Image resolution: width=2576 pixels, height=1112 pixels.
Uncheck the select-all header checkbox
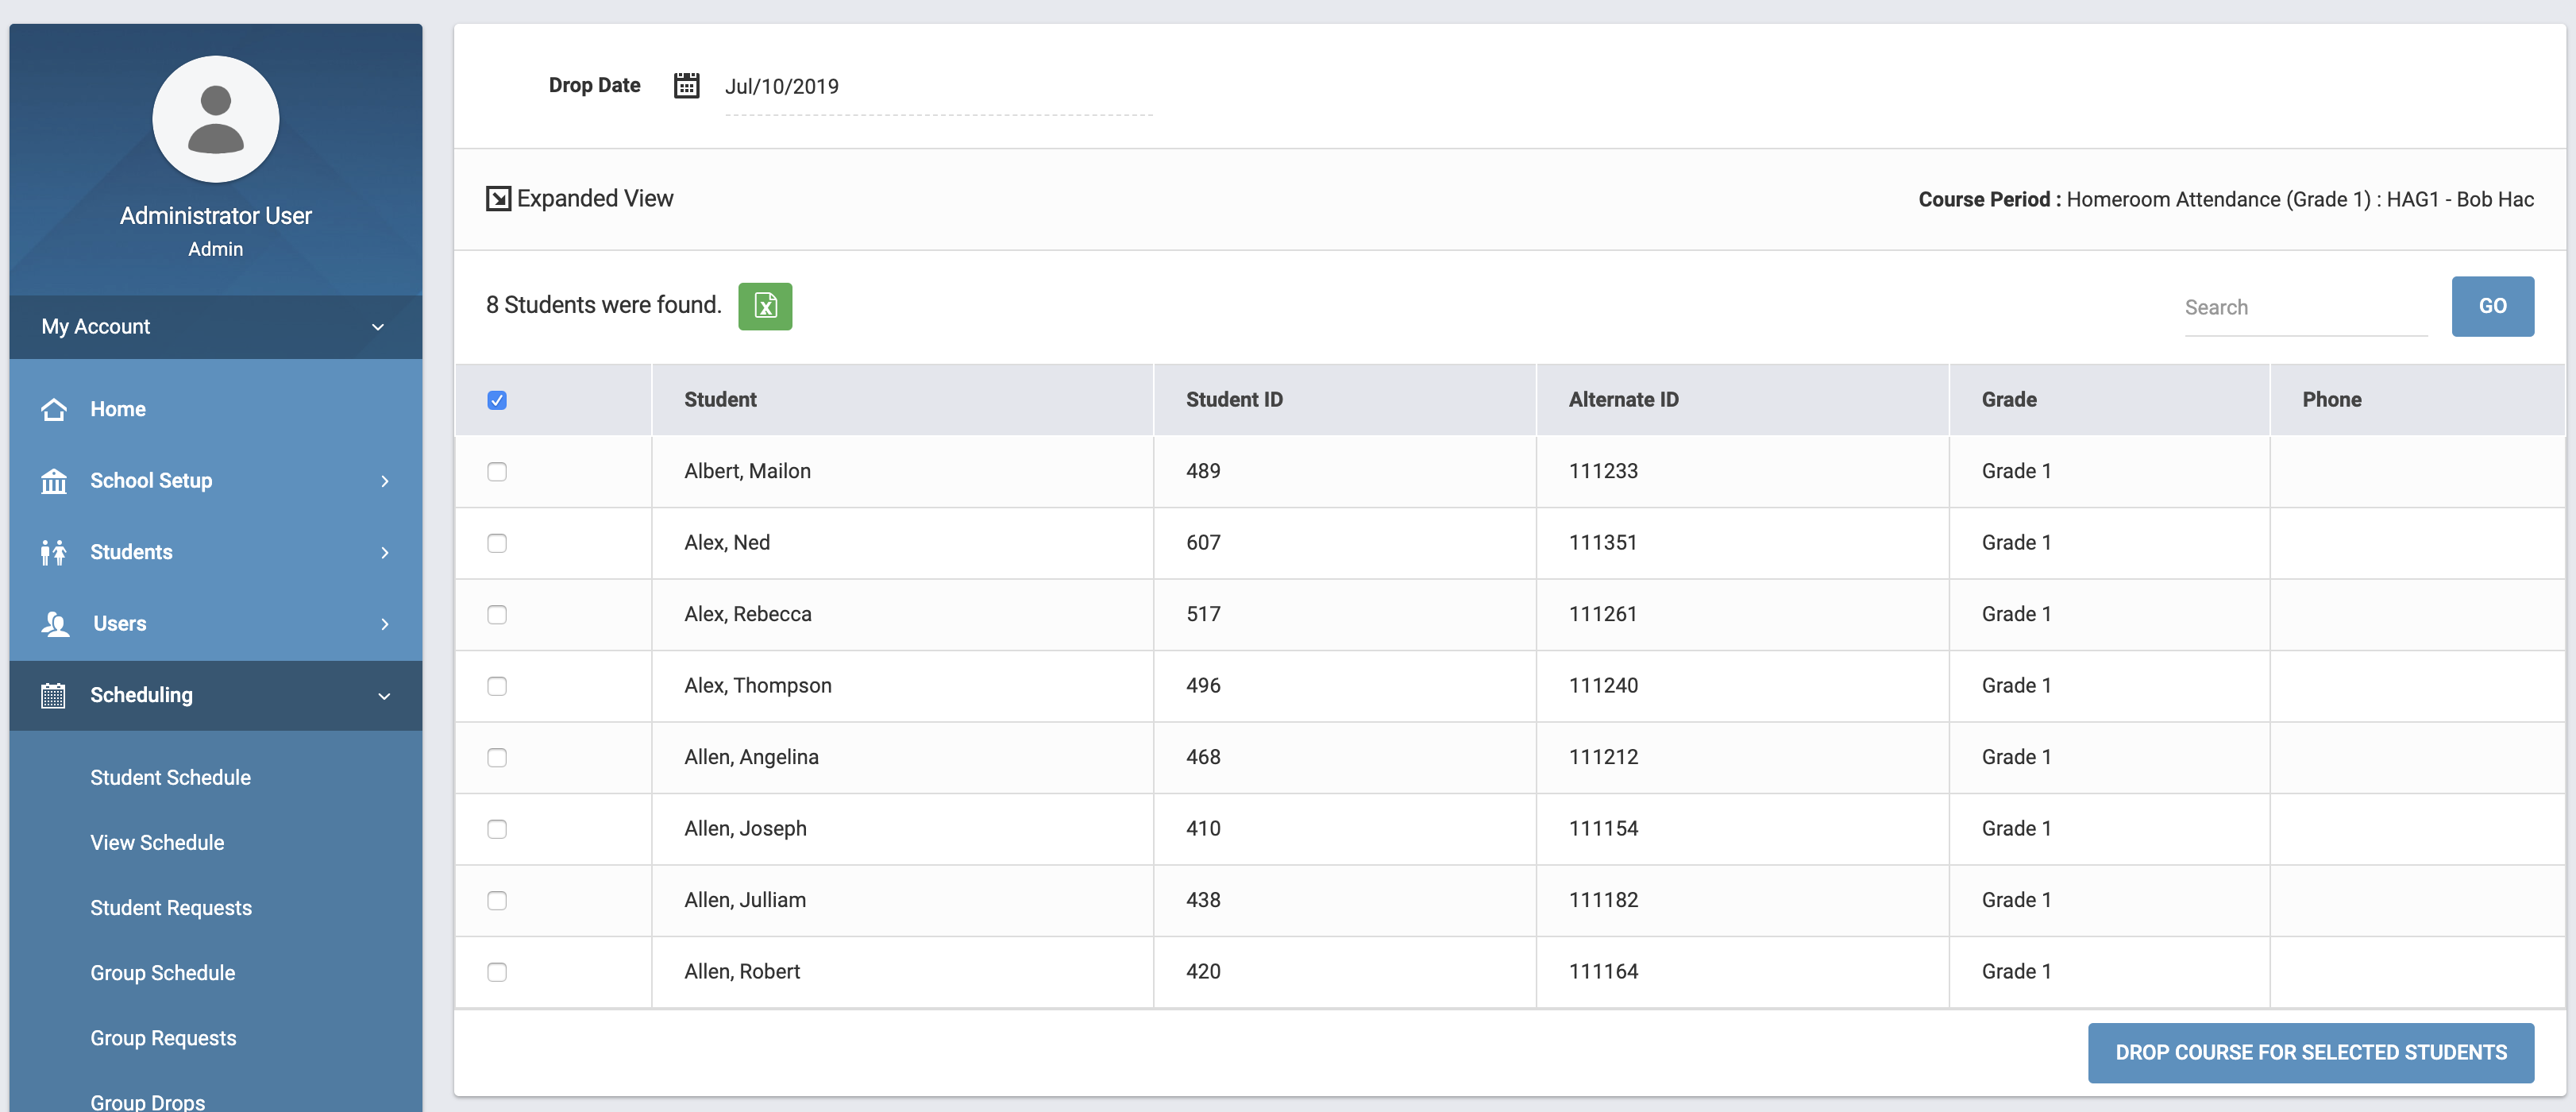point(497,400)
